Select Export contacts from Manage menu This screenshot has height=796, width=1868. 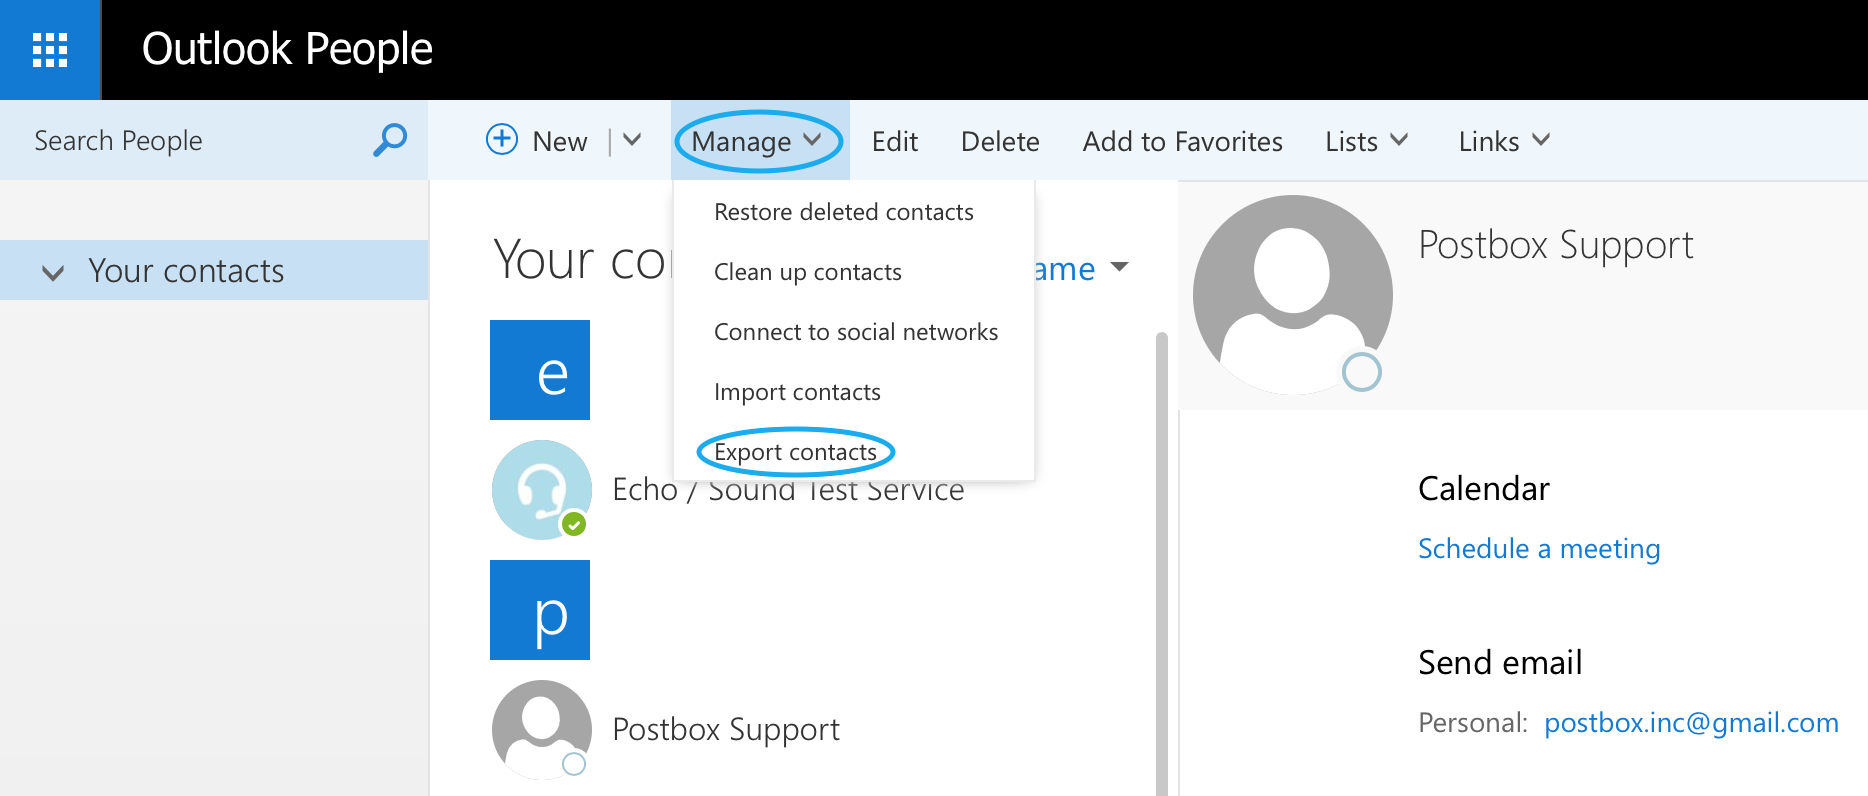795,452
